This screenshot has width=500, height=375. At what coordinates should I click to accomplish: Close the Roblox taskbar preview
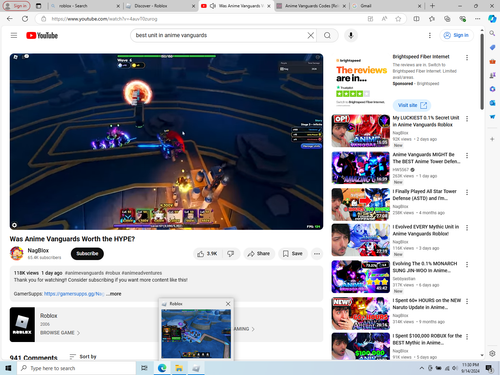228,304
